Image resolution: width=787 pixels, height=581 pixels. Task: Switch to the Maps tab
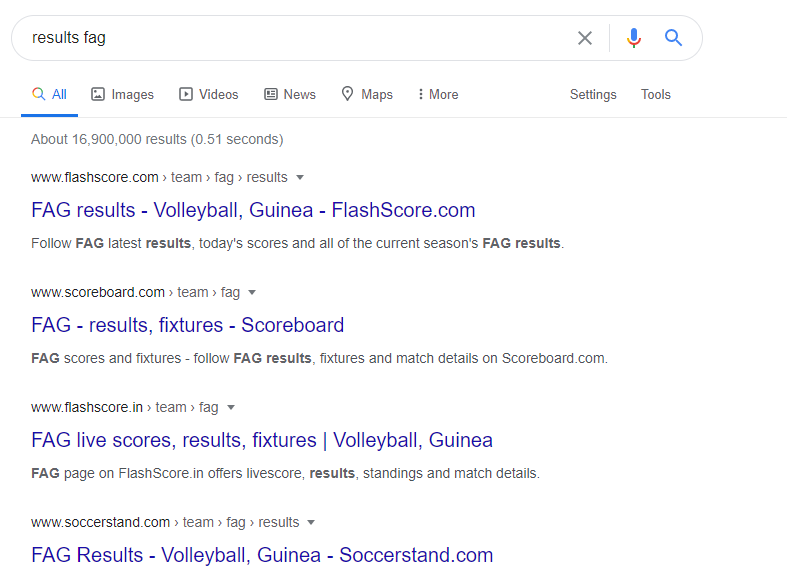click(x=377, y=95)
